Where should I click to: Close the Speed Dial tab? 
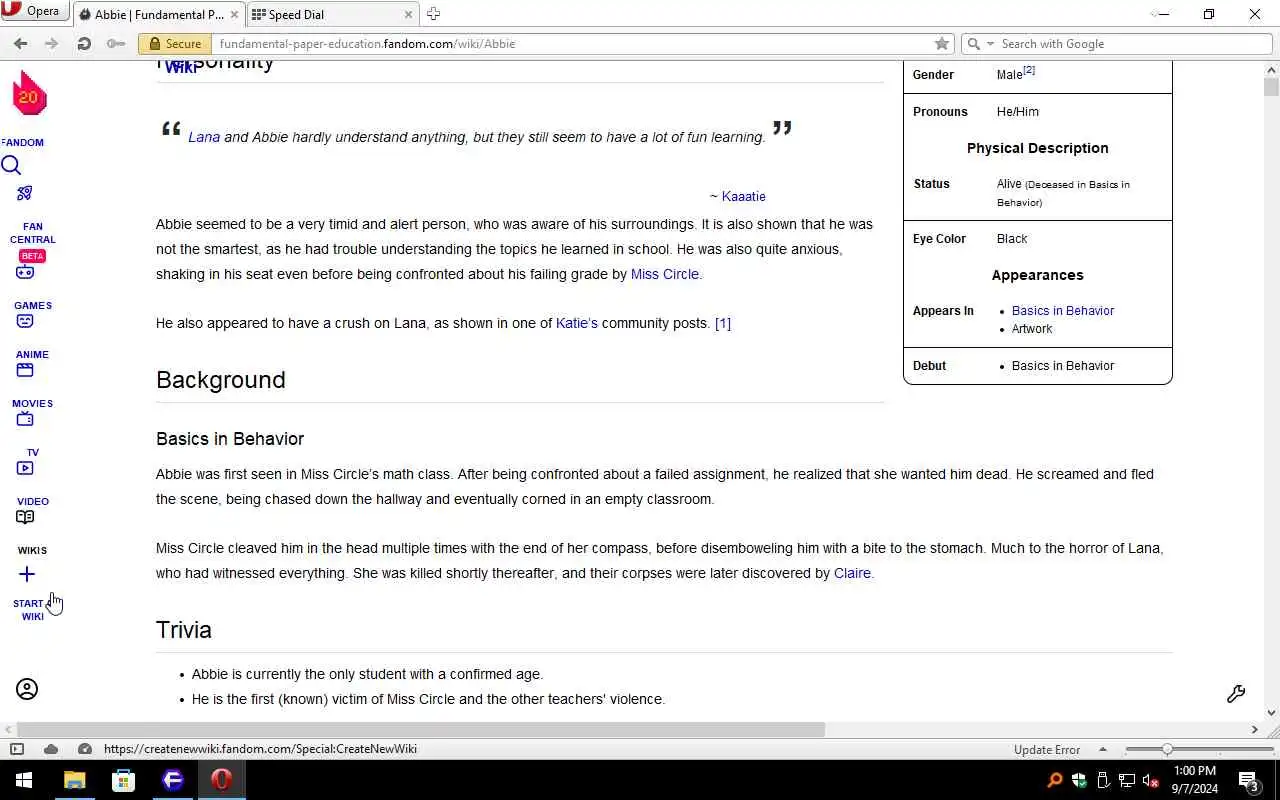(x=408, y=14)
